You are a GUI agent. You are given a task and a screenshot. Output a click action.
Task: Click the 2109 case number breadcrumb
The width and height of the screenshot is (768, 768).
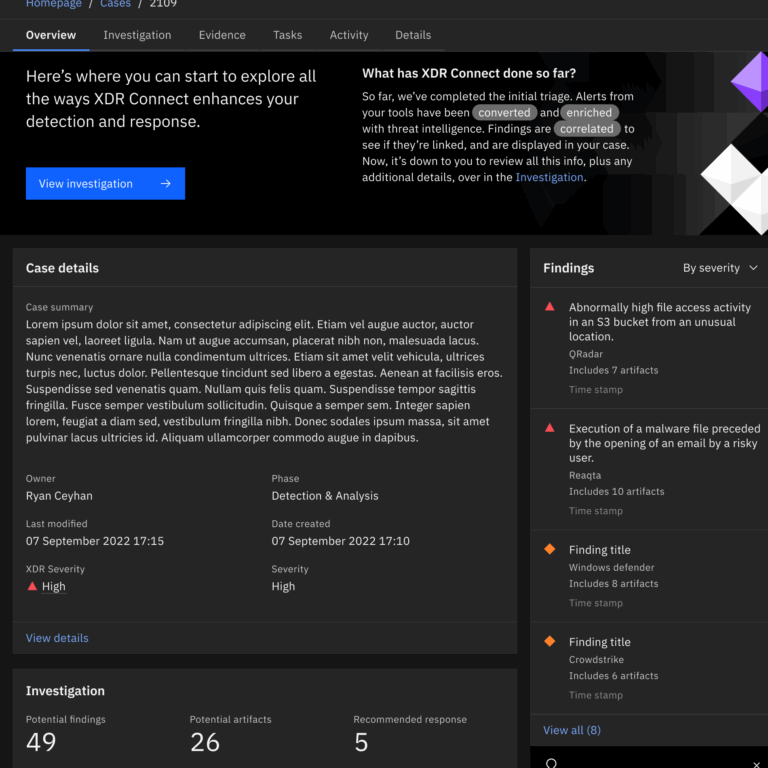tap(163, 3)
